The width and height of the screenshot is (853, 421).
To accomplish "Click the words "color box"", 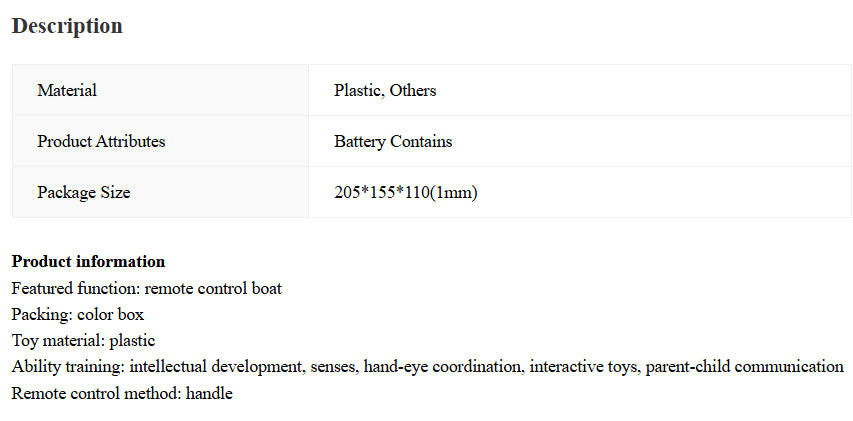I will tap(111, 314).
